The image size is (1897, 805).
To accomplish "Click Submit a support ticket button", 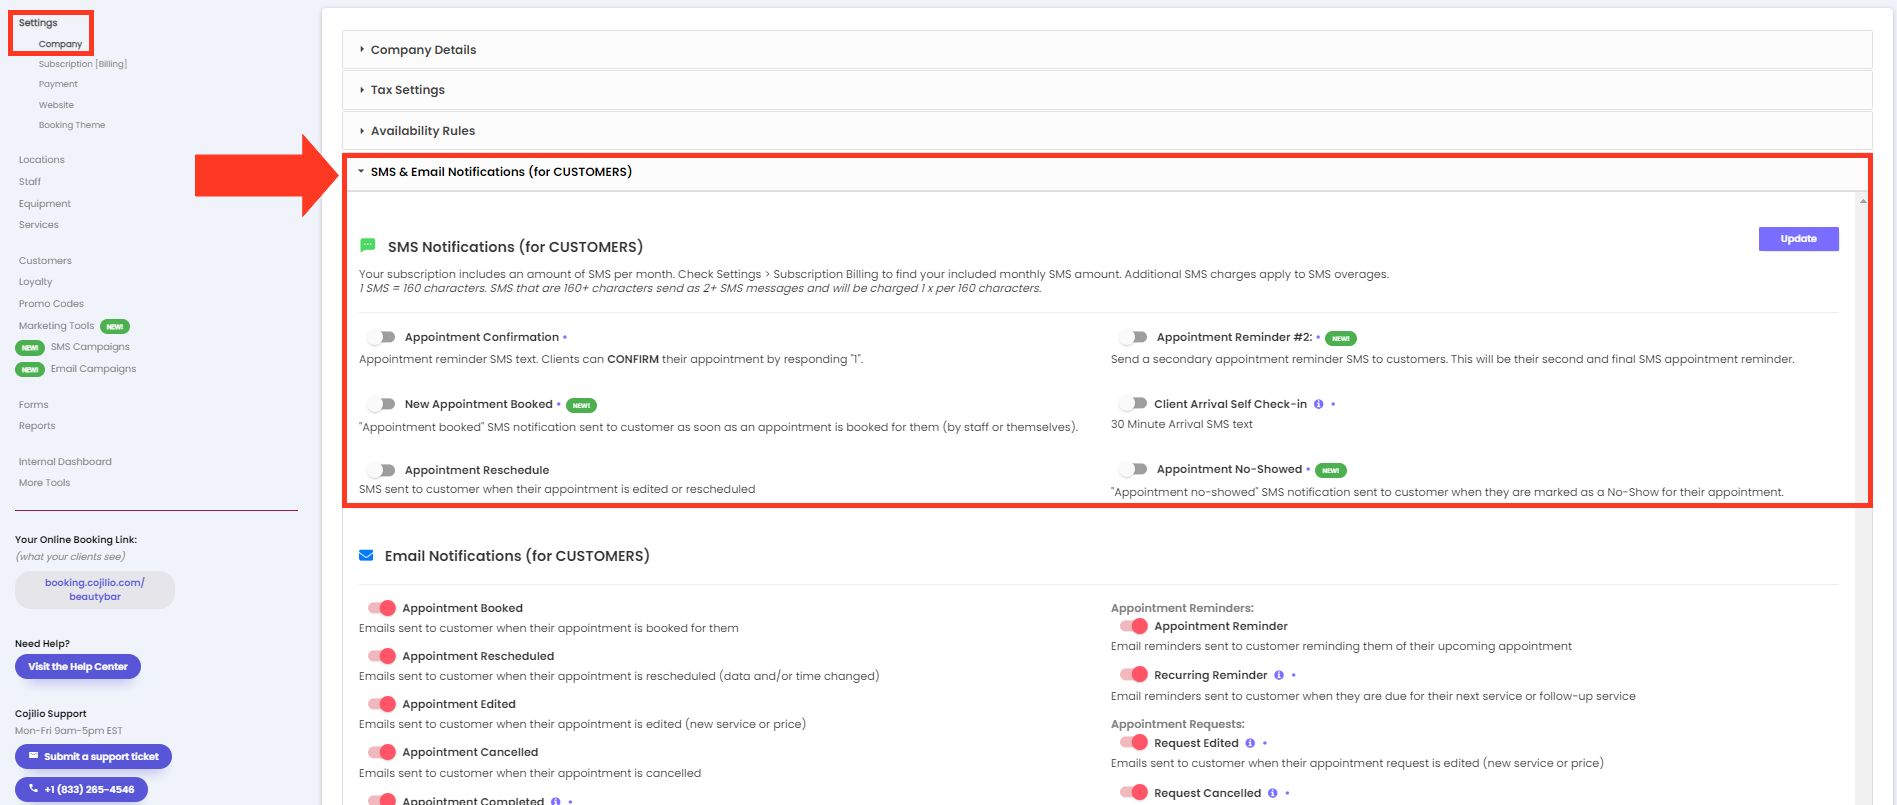I will pyautogui.click(x=93, y=757).
